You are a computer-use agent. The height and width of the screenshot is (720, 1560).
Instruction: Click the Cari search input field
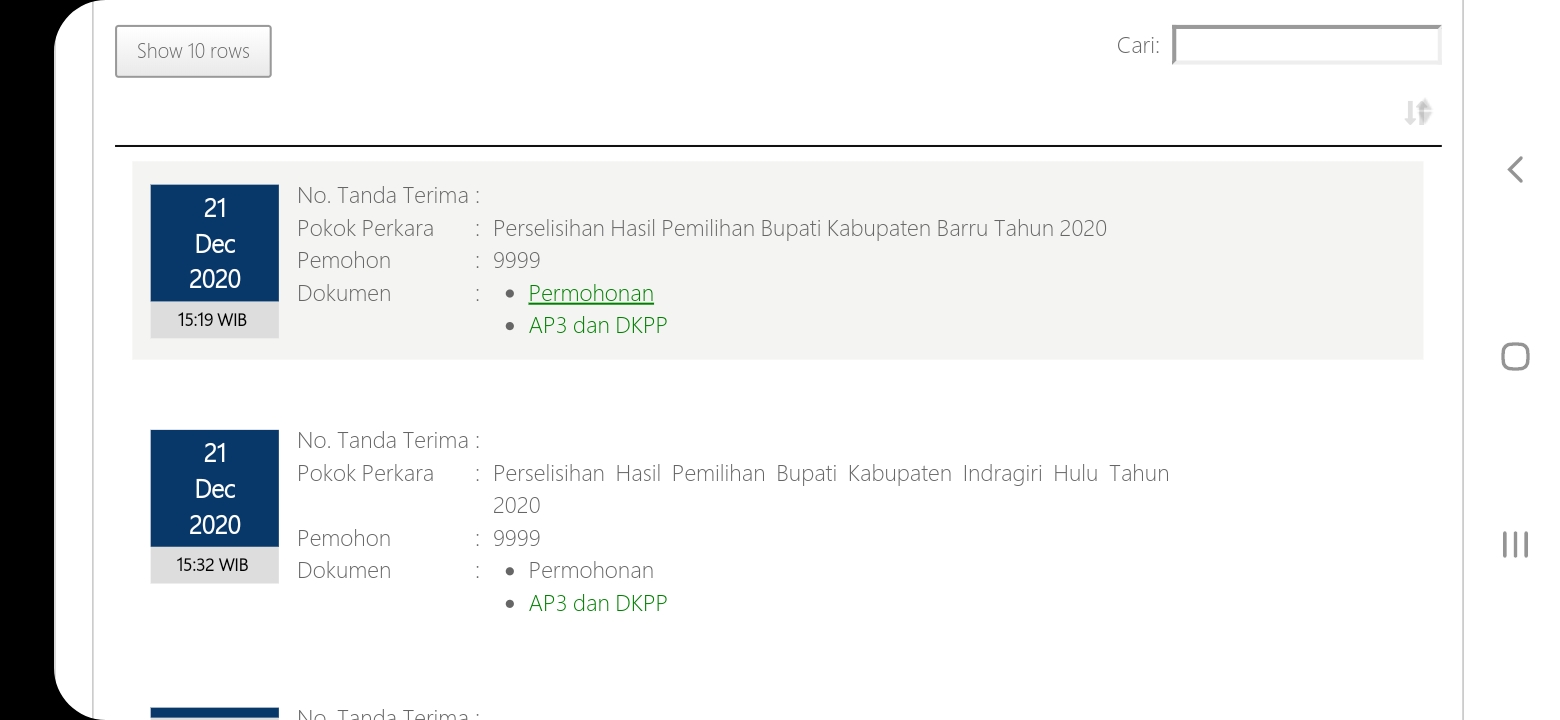pos(1306,46)
